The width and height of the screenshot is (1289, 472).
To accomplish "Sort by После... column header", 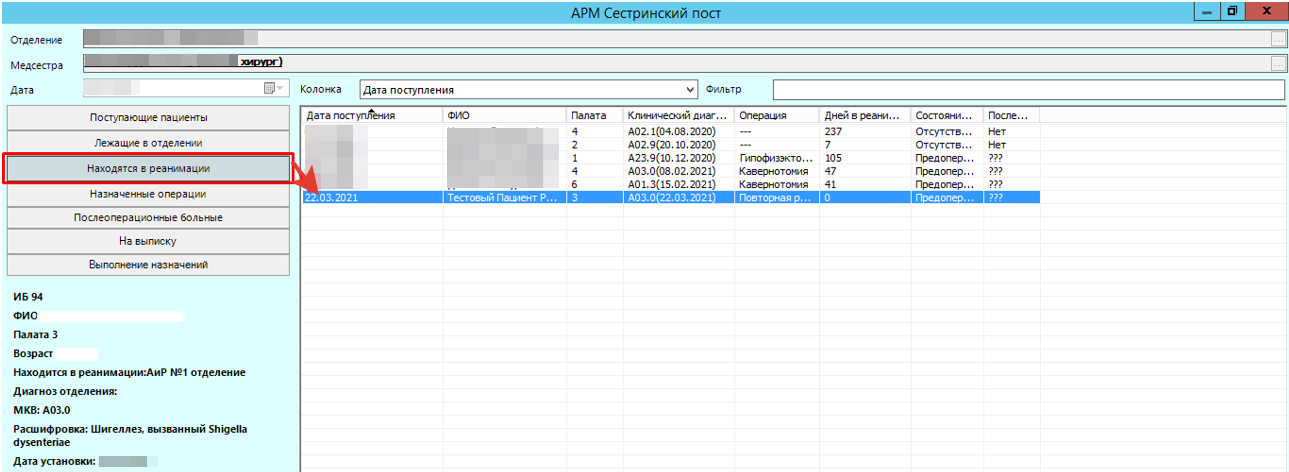I will 1011,116.
